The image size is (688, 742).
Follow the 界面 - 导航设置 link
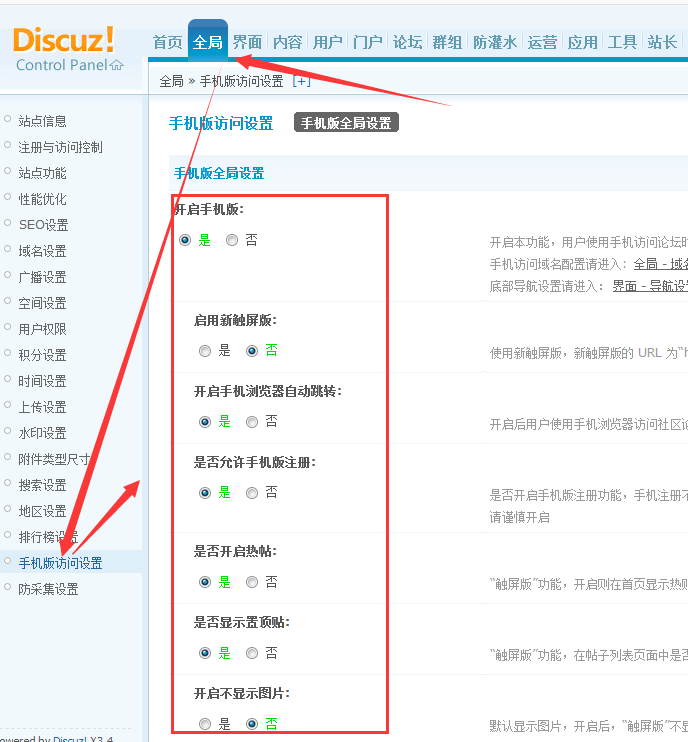650,286
